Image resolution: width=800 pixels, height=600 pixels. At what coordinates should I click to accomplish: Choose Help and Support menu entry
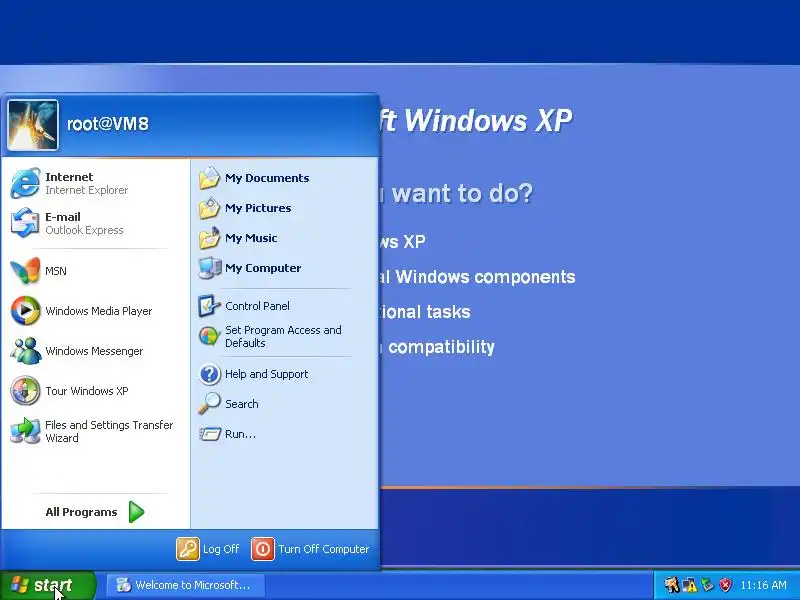[x=286, y=374]
